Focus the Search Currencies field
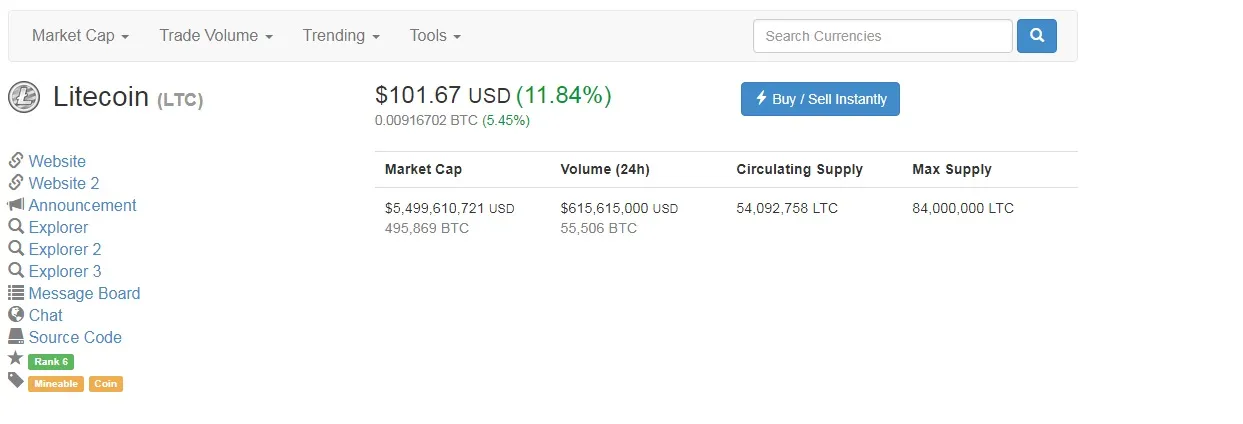The width and height of the screenshot is (1243, 424). 883,36
